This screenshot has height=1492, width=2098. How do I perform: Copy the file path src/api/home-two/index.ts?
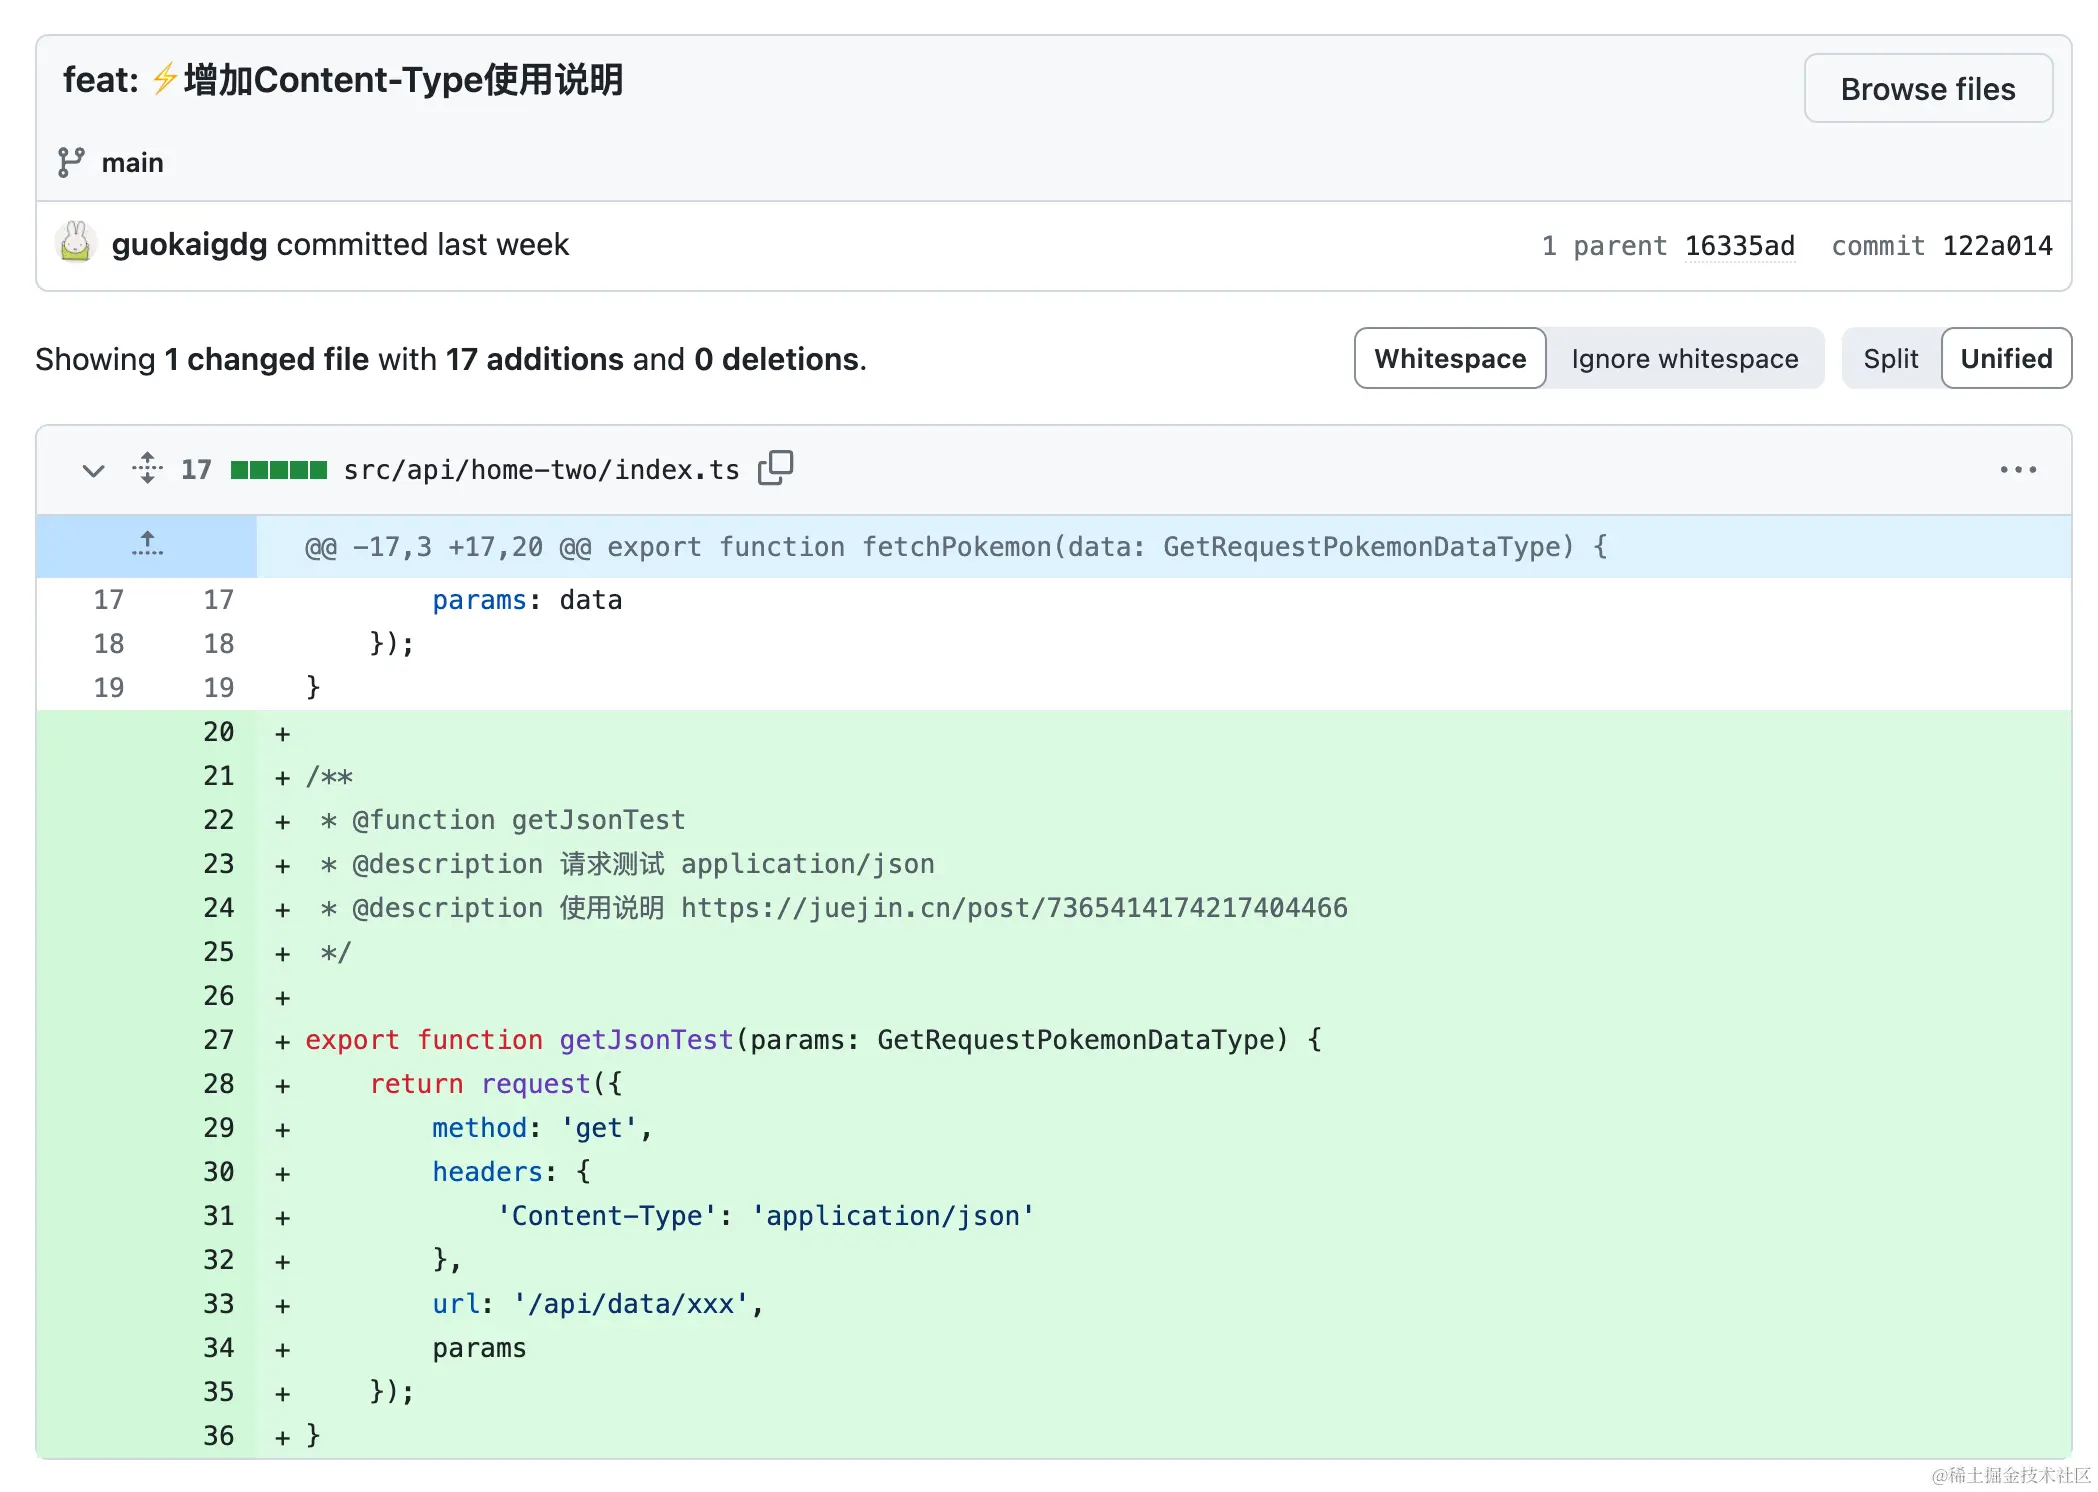[775, 468]
